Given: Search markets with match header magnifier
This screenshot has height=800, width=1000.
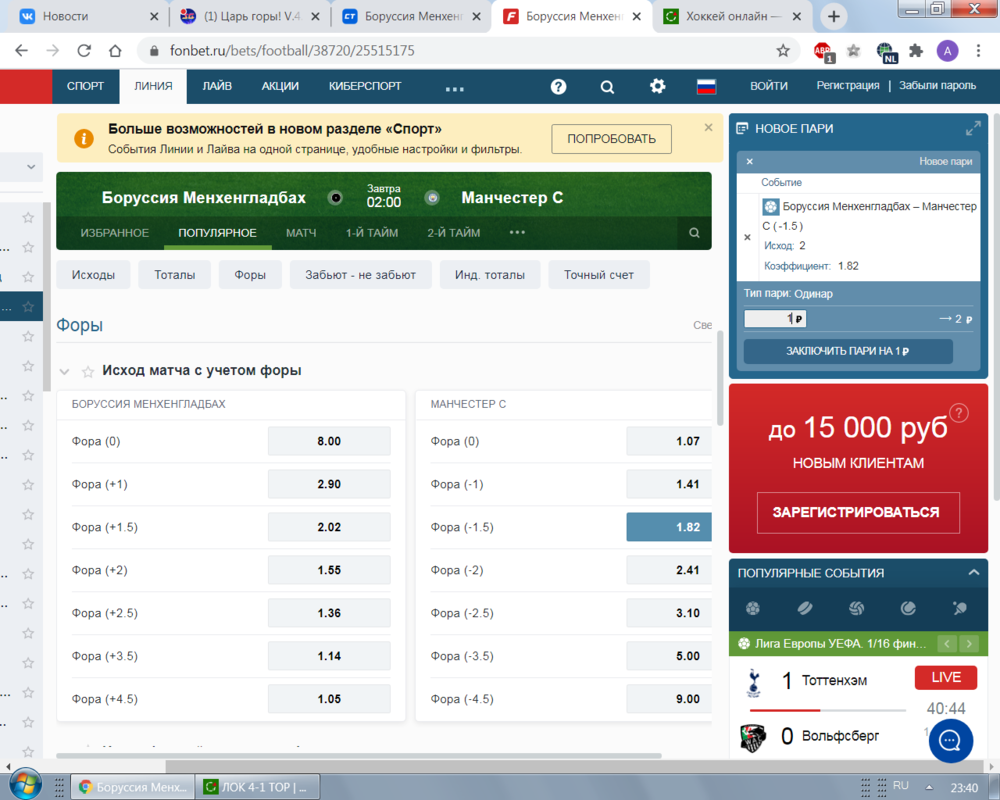Looking at the screenshot, I should pos(694,233).
